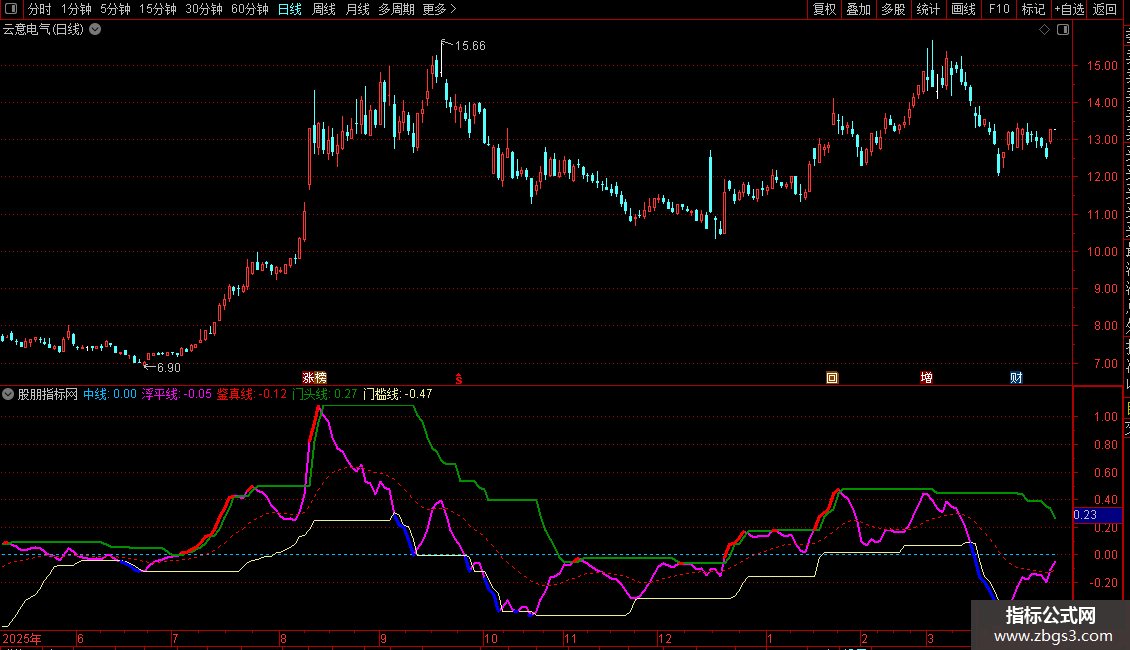The image size is (1130, 650).
Task: Click the 涨榜 event marker
Action: point(314,378)
